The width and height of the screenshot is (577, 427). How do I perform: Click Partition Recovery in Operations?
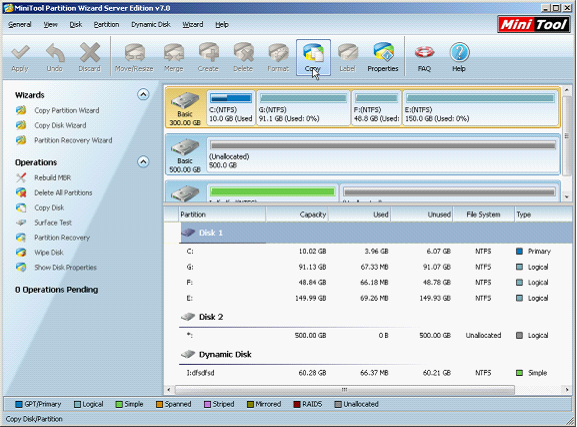point(62,237)
